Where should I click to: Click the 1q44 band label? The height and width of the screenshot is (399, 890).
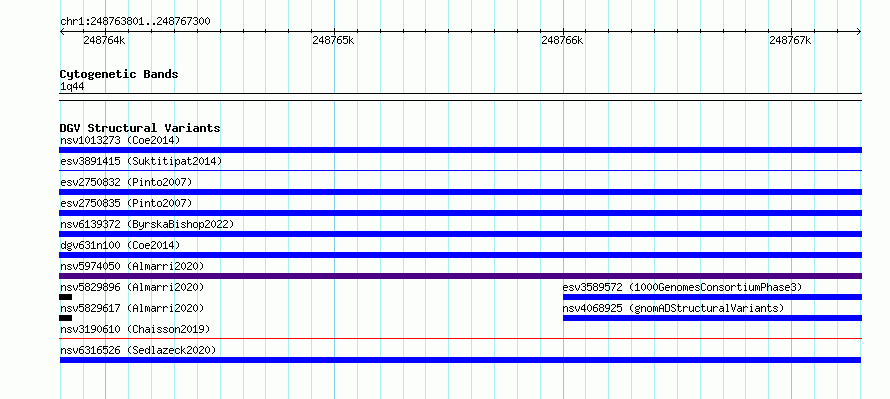click(x=72, y=86)
